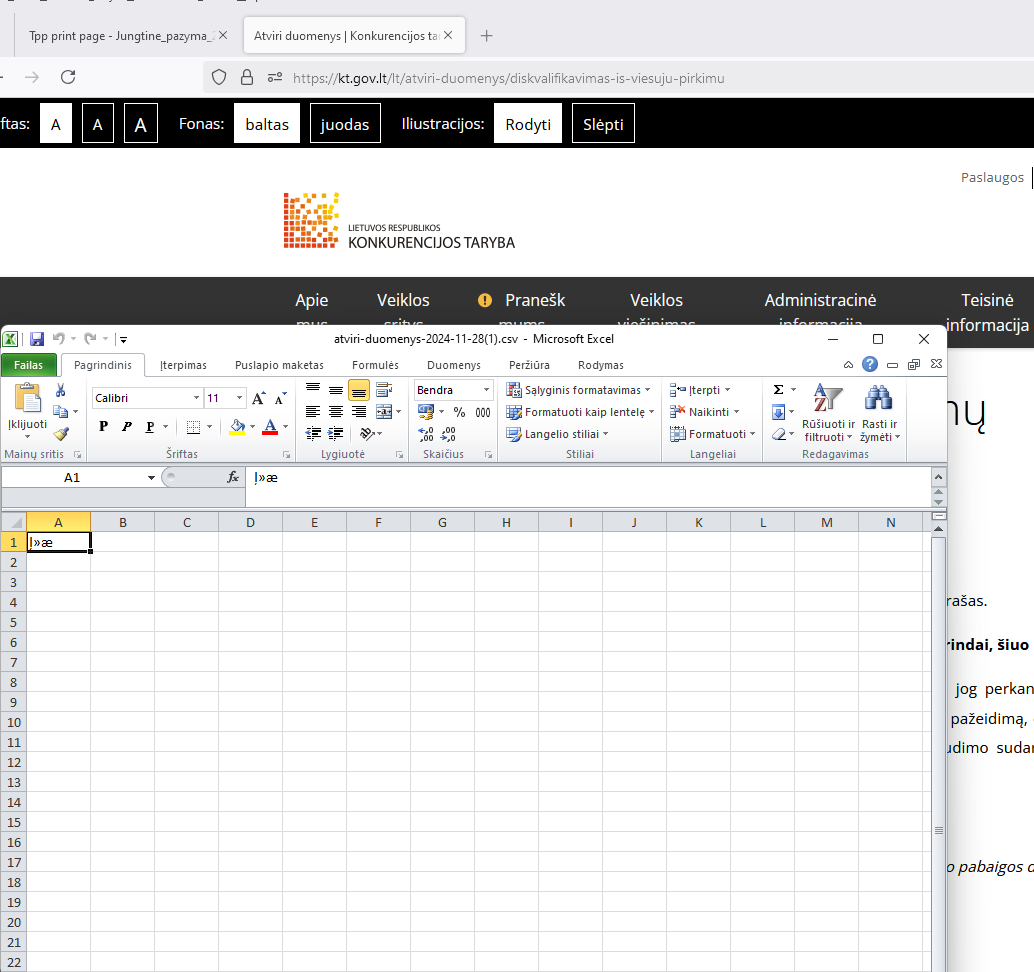The height and width of the screenshot is (972, 1034).
Task: Click the percent style icon
Action: pos(459,412)
